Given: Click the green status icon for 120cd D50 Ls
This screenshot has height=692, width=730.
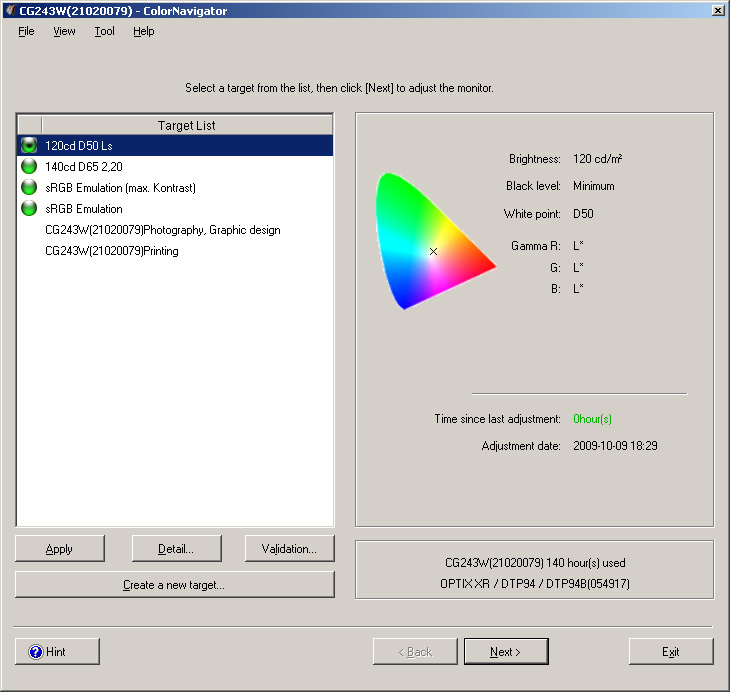Looking at the screenshot, I should 29,145.
